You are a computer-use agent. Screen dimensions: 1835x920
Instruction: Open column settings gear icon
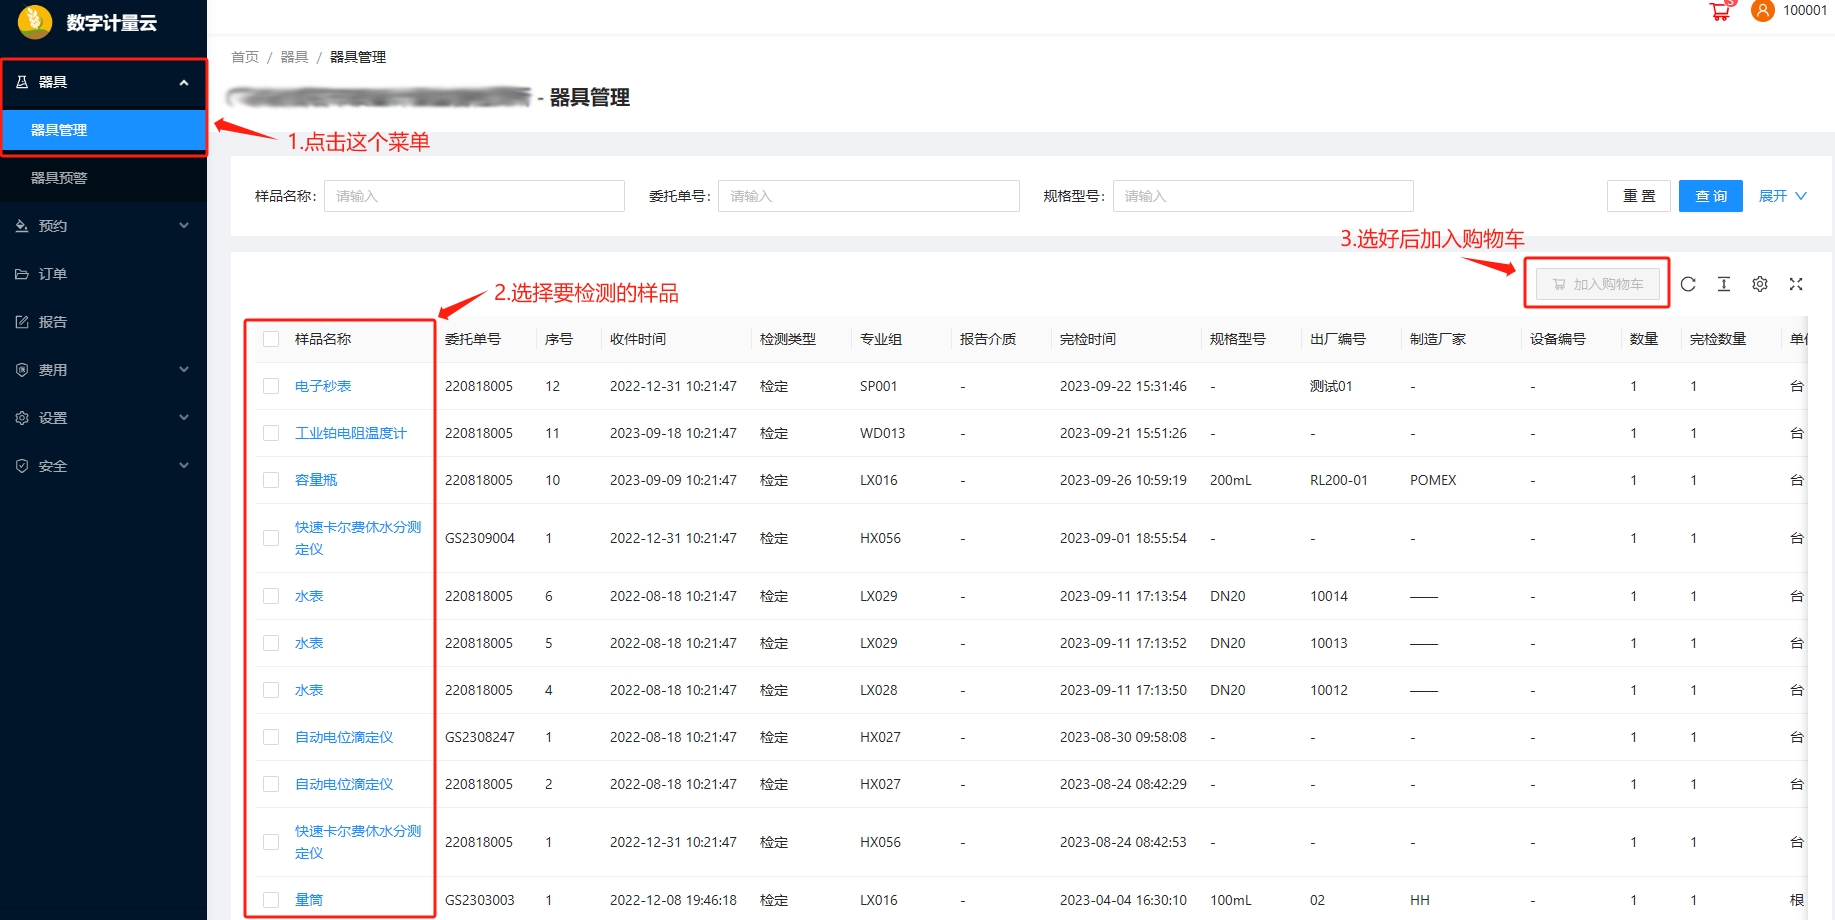pyautogui.click(x=1760, y=284)
